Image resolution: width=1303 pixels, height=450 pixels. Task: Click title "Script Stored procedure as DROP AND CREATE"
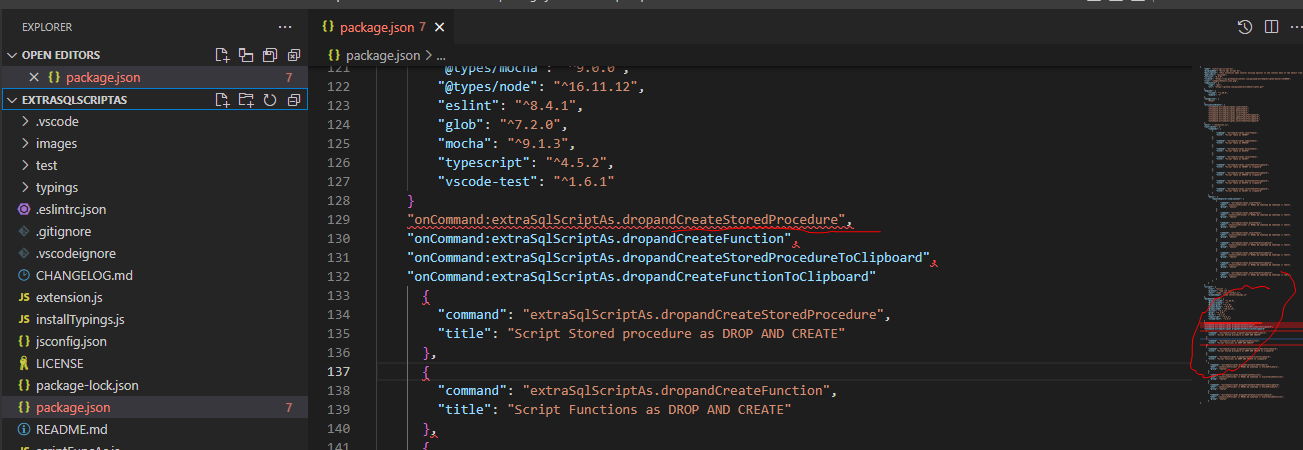click(676, 333)
